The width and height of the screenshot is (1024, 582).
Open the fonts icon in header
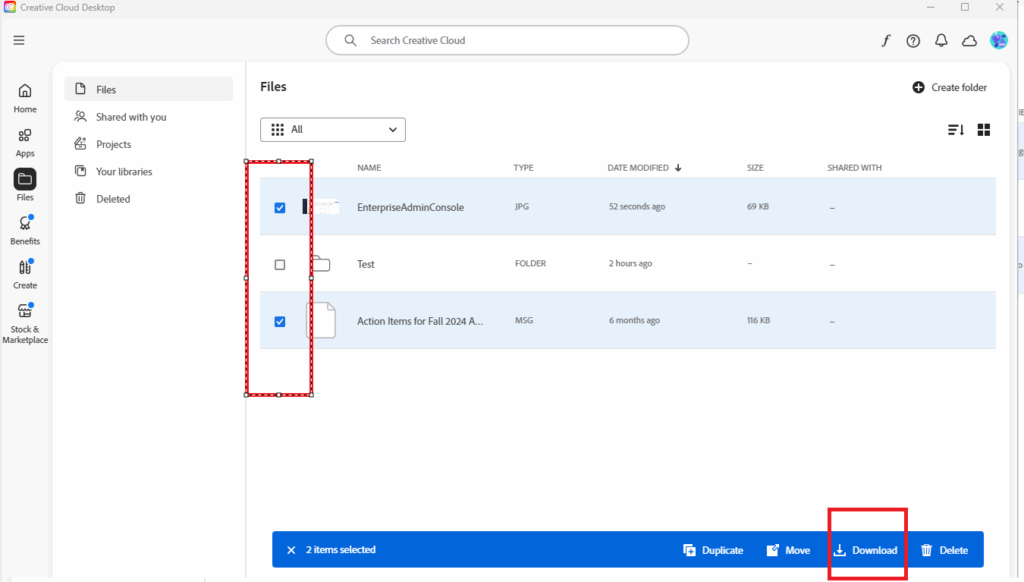(x=885, y=41)
